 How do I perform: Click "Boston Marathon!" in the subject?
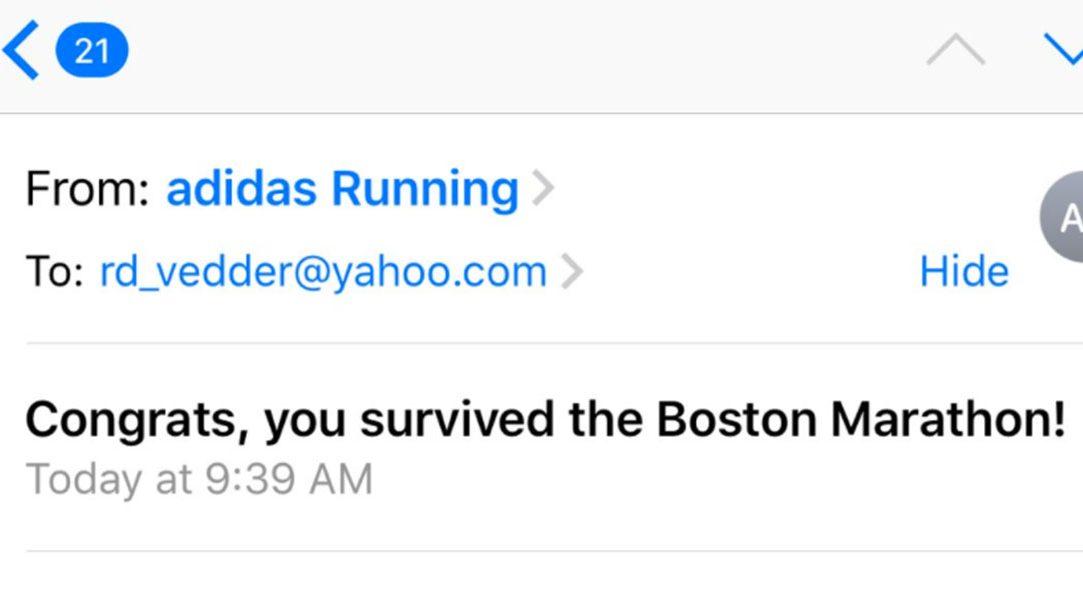click(x=861, y=420)
